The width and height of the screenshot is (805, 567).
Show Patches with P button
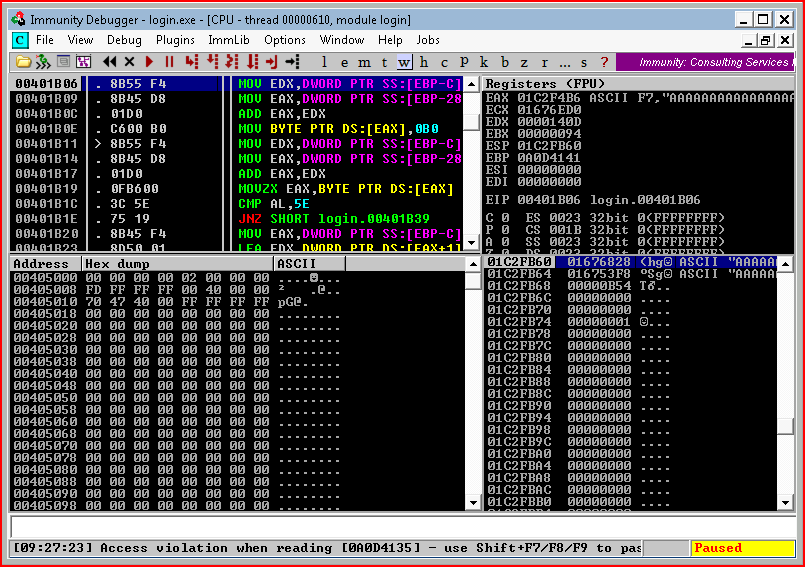pyautogui.click(x=464, y=62)
